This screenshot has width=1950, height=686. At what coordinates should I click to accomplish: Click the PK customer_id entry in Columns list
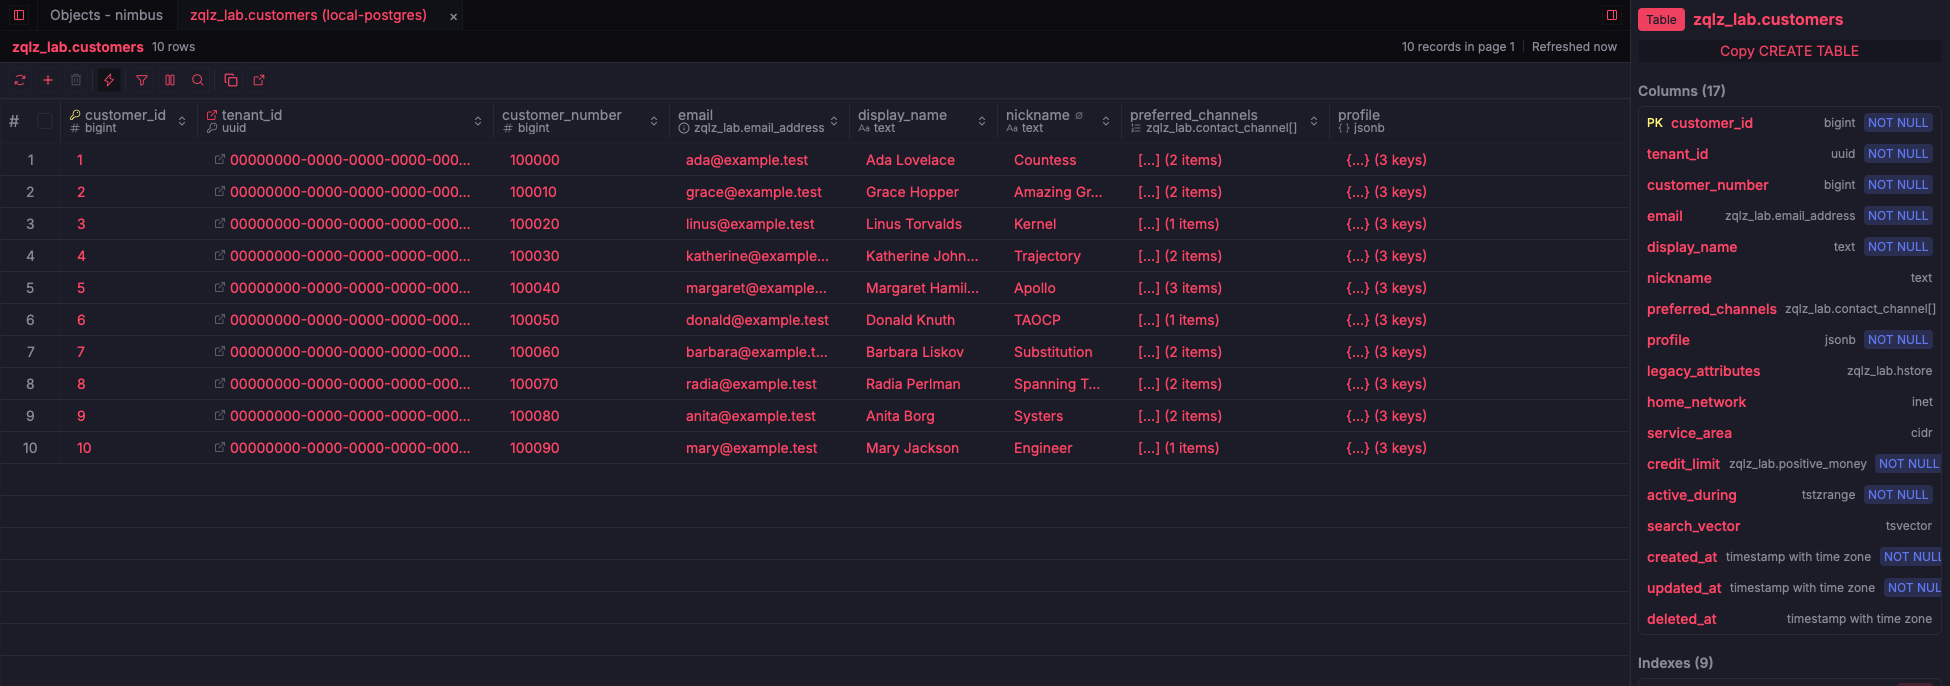point(1789,123)
